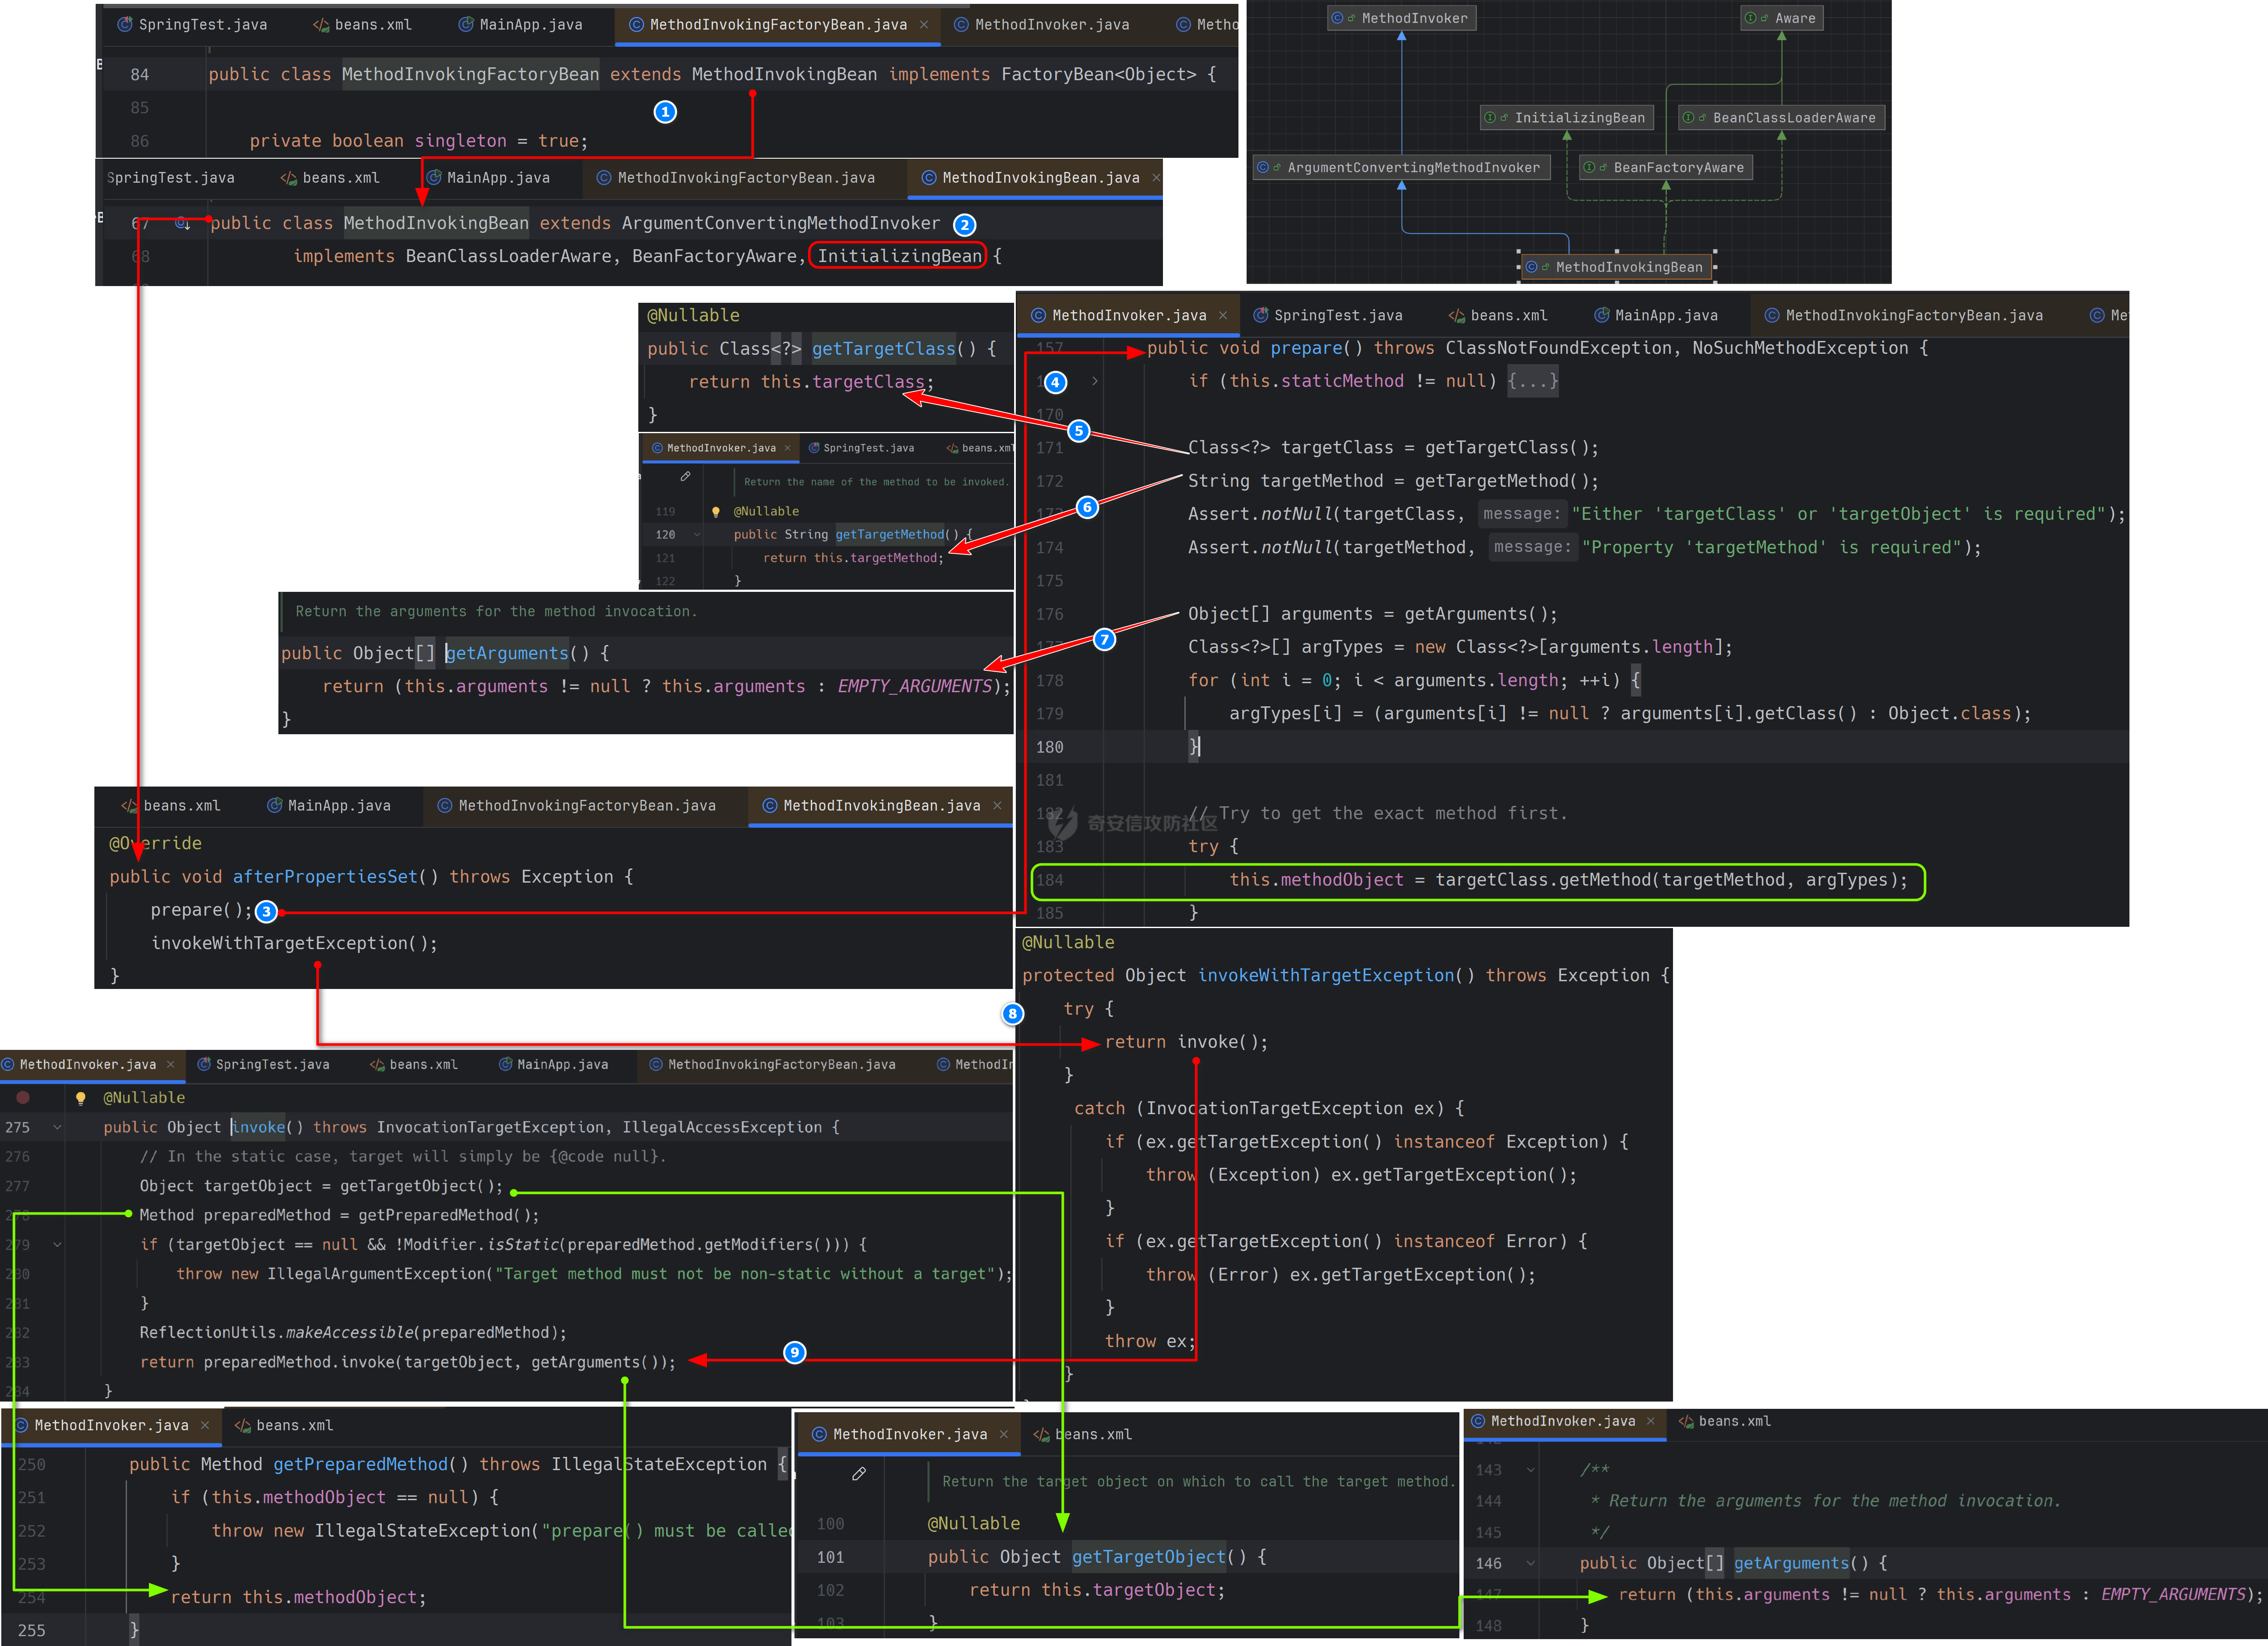
Task: Toggle the red breakpoint above line 275
Action: click(x=23, y=1098)
